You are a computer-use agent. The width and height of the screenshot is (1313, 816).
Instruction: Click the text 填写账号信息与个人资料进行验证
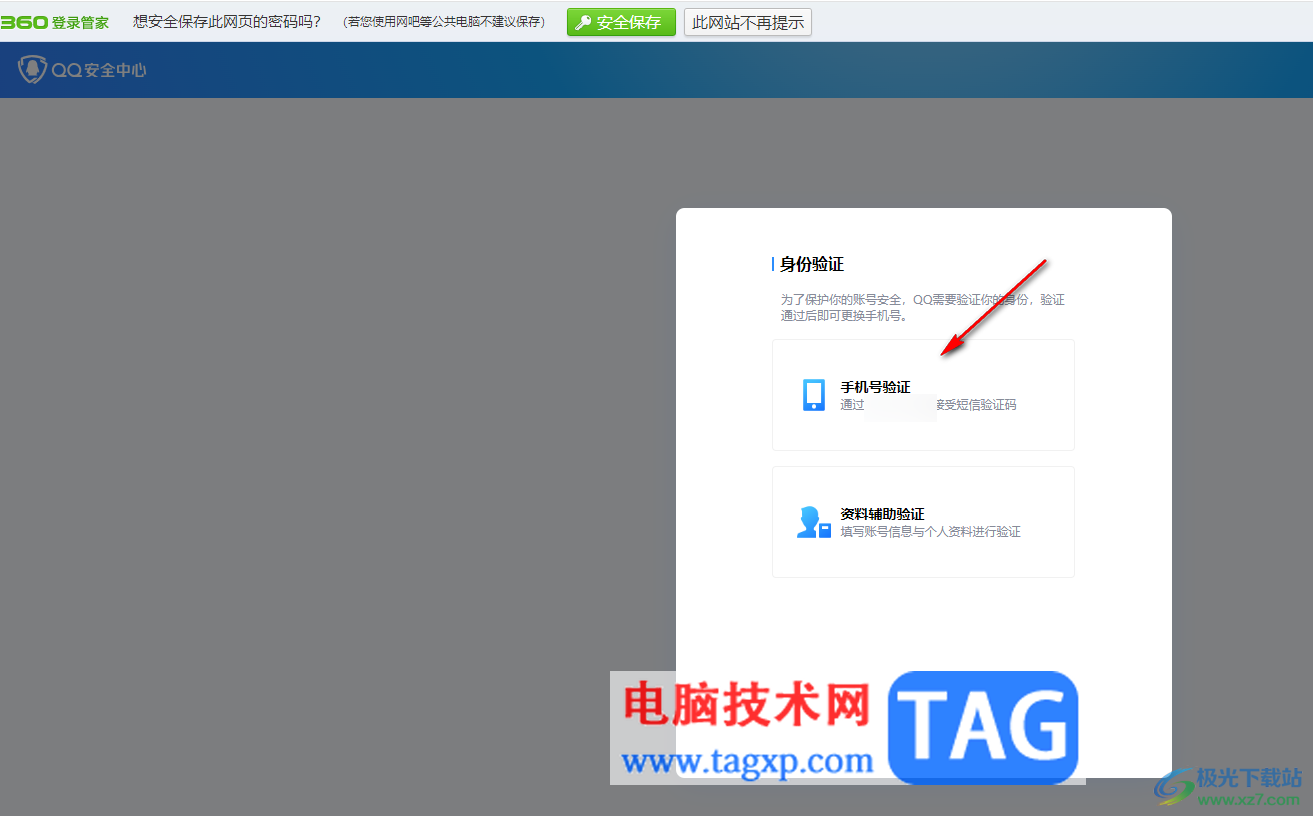(930, 532)
